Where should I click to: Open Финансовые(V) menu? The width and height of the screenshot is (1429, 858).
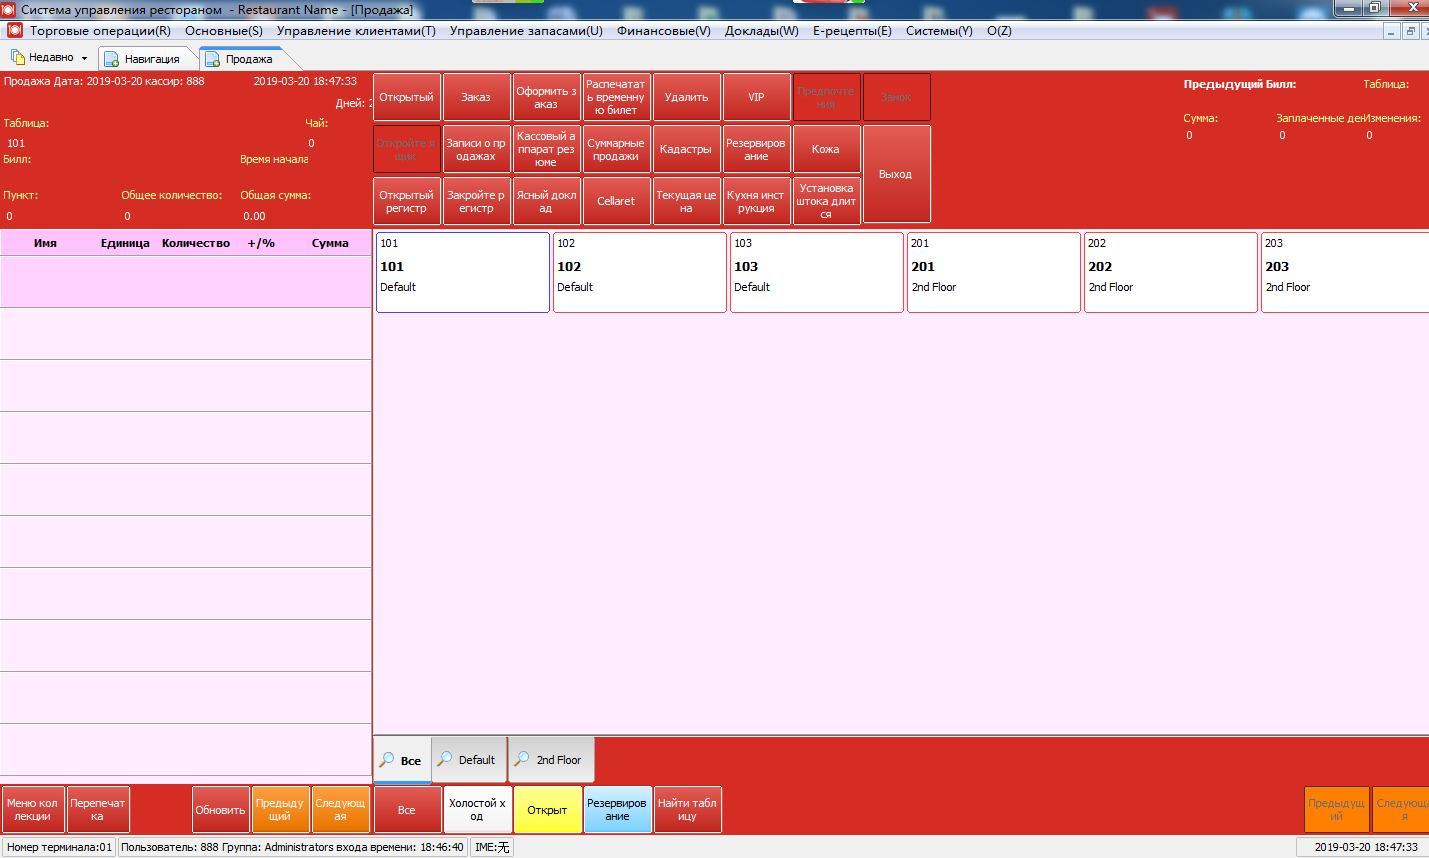[x=664, y=31]
